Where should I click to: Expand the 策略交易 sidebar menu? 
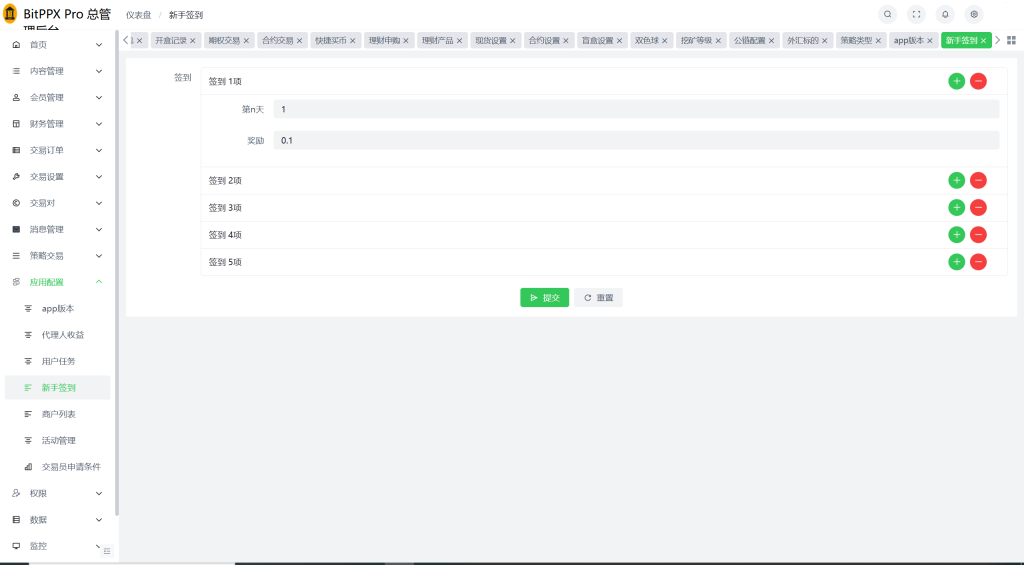tap(57, 255)
